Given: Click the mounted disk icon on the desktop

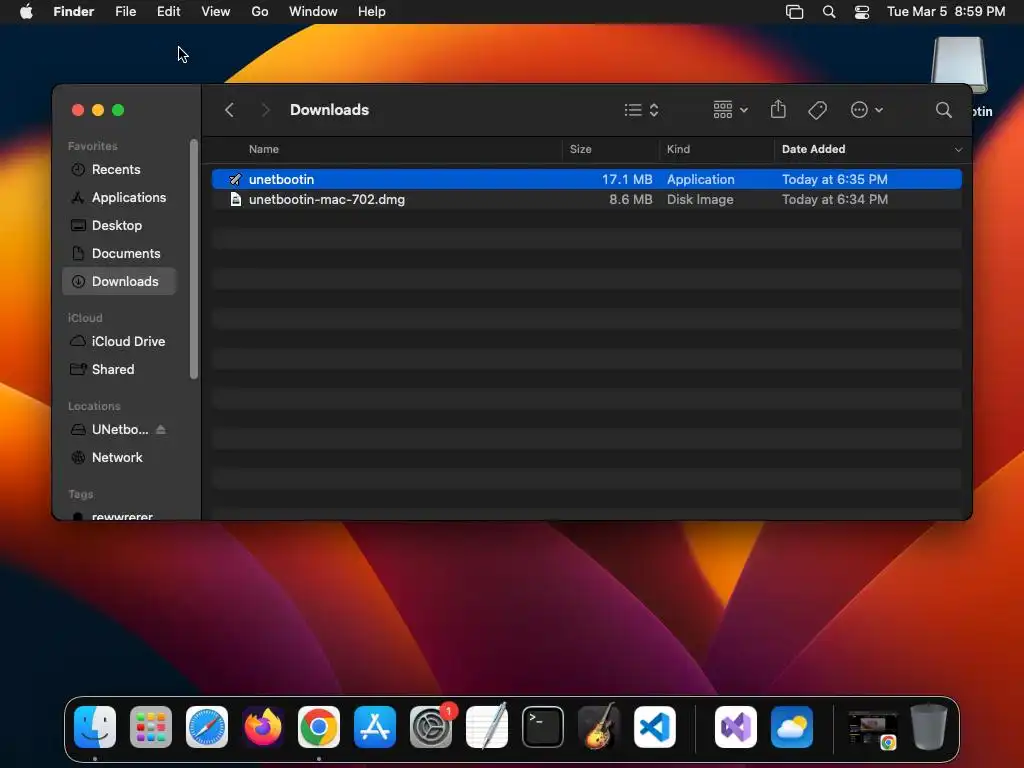Looking at the screenshot, I should point(959,65).
